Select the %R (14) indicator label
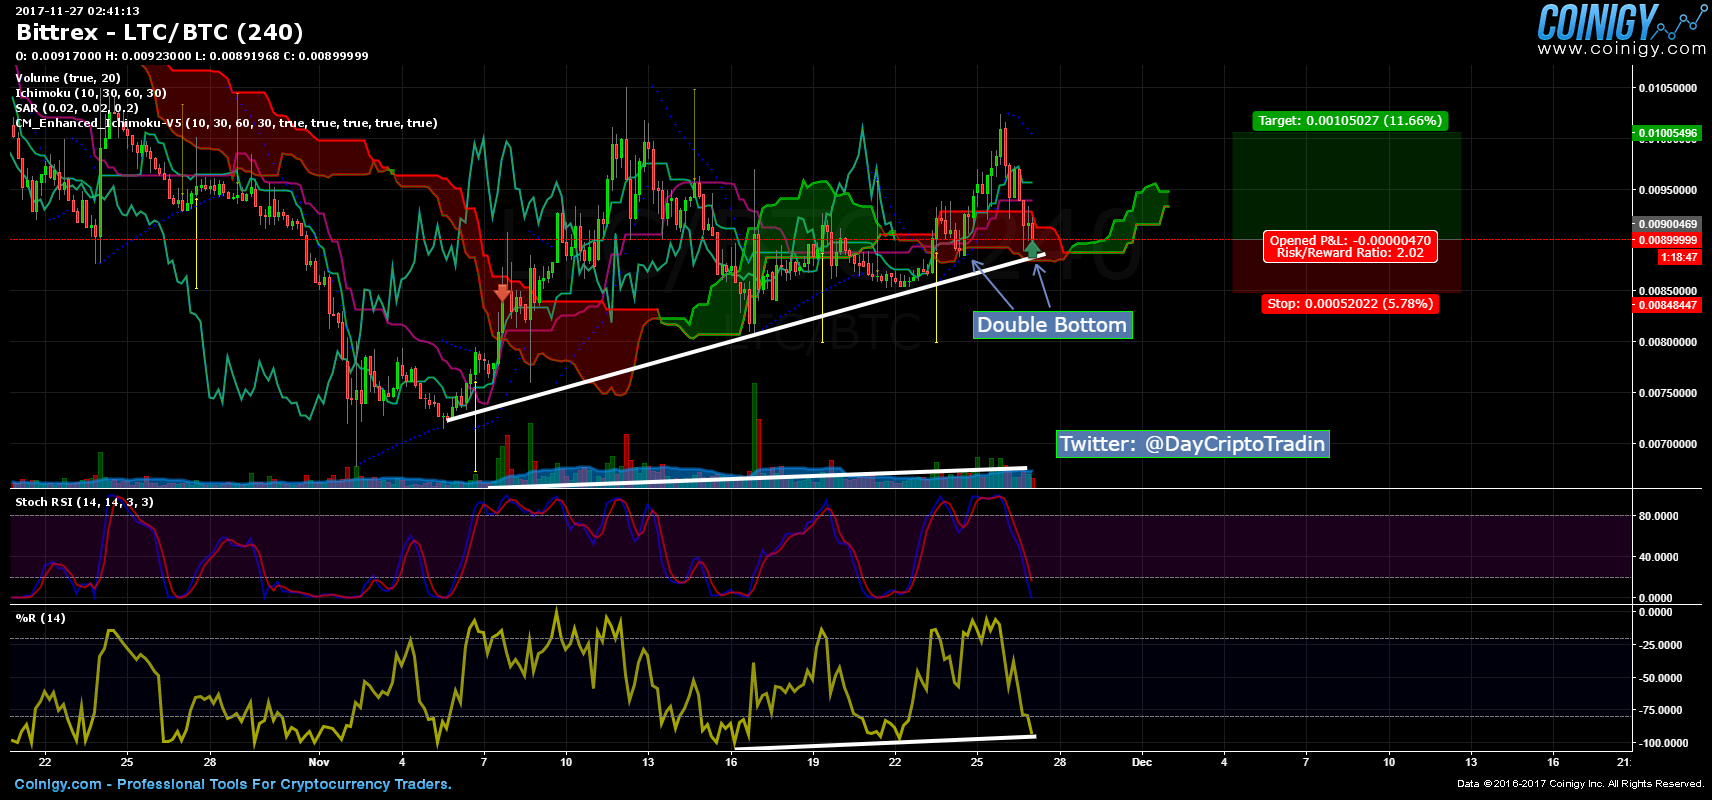Screen dimensions: 1712x800 40,618
